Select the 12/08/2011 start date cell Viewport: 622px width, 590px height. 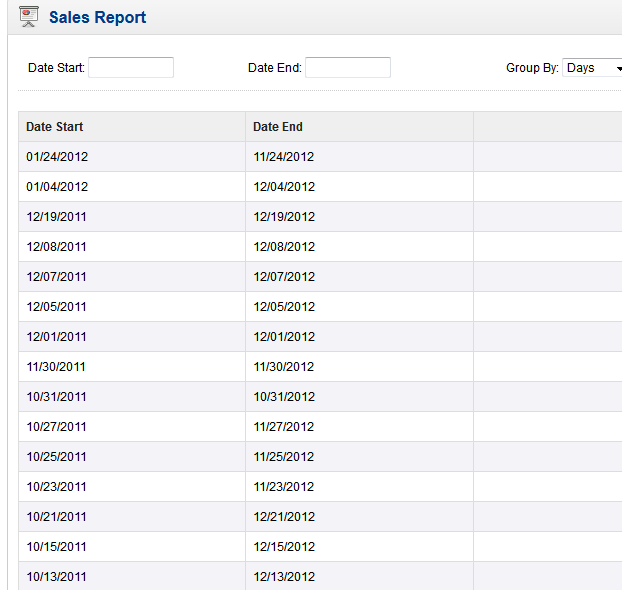(x=132, y=247)
